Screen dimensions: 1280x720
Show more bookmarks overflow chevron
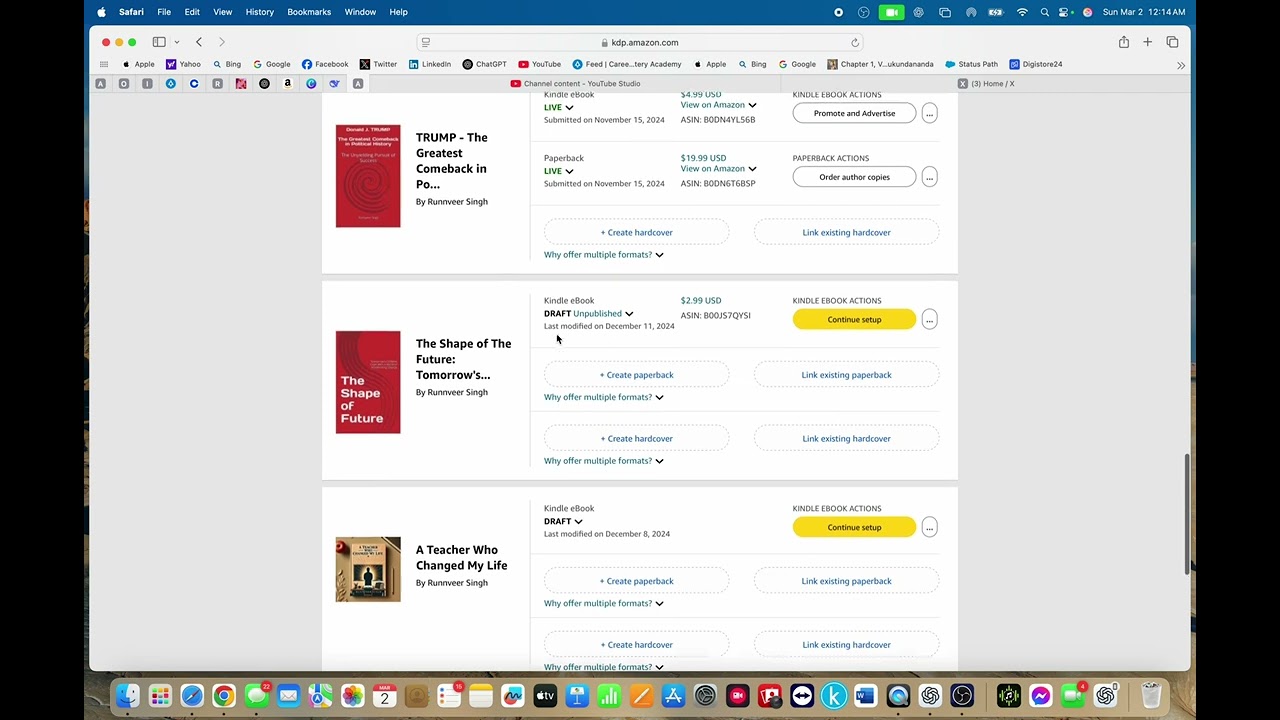1181,65
